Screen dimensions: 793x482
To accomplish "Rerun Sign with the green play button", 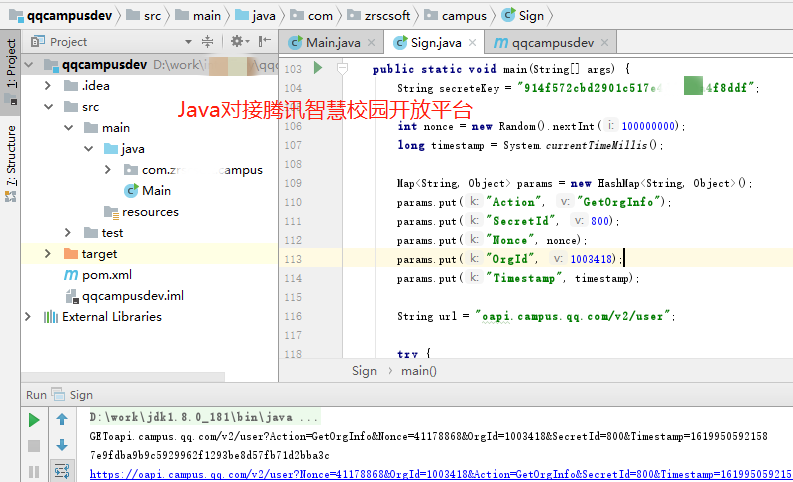I will point(34,420).
